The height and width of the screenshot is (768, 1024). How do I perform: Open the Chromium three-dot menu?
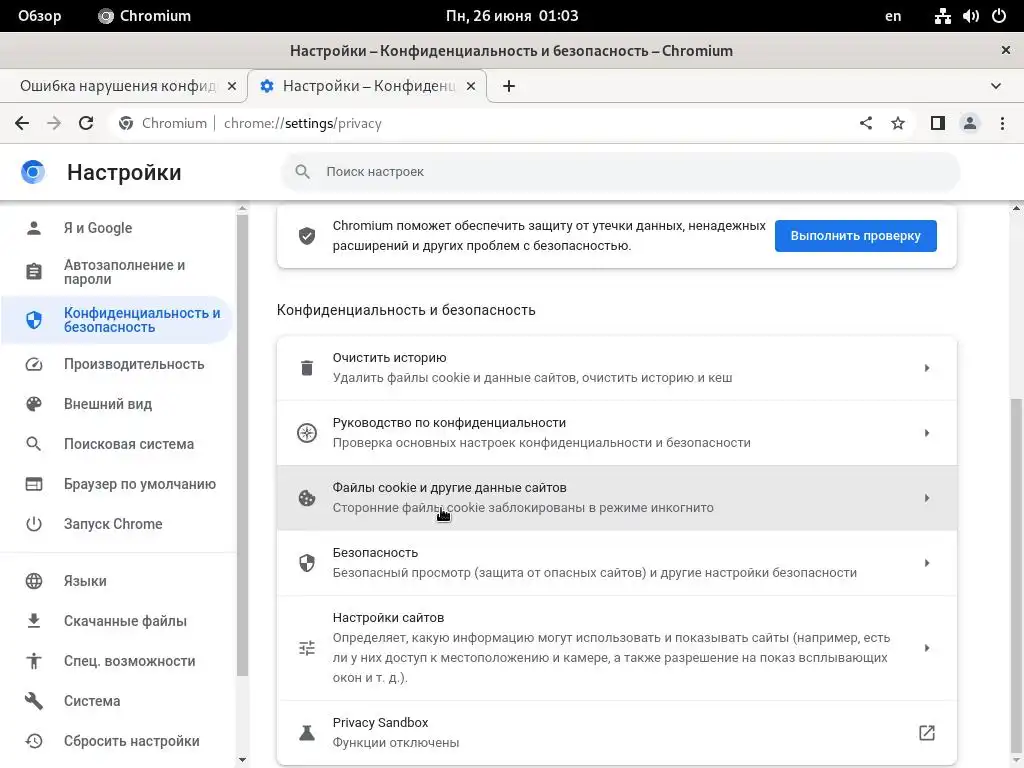click(1002, 123)
